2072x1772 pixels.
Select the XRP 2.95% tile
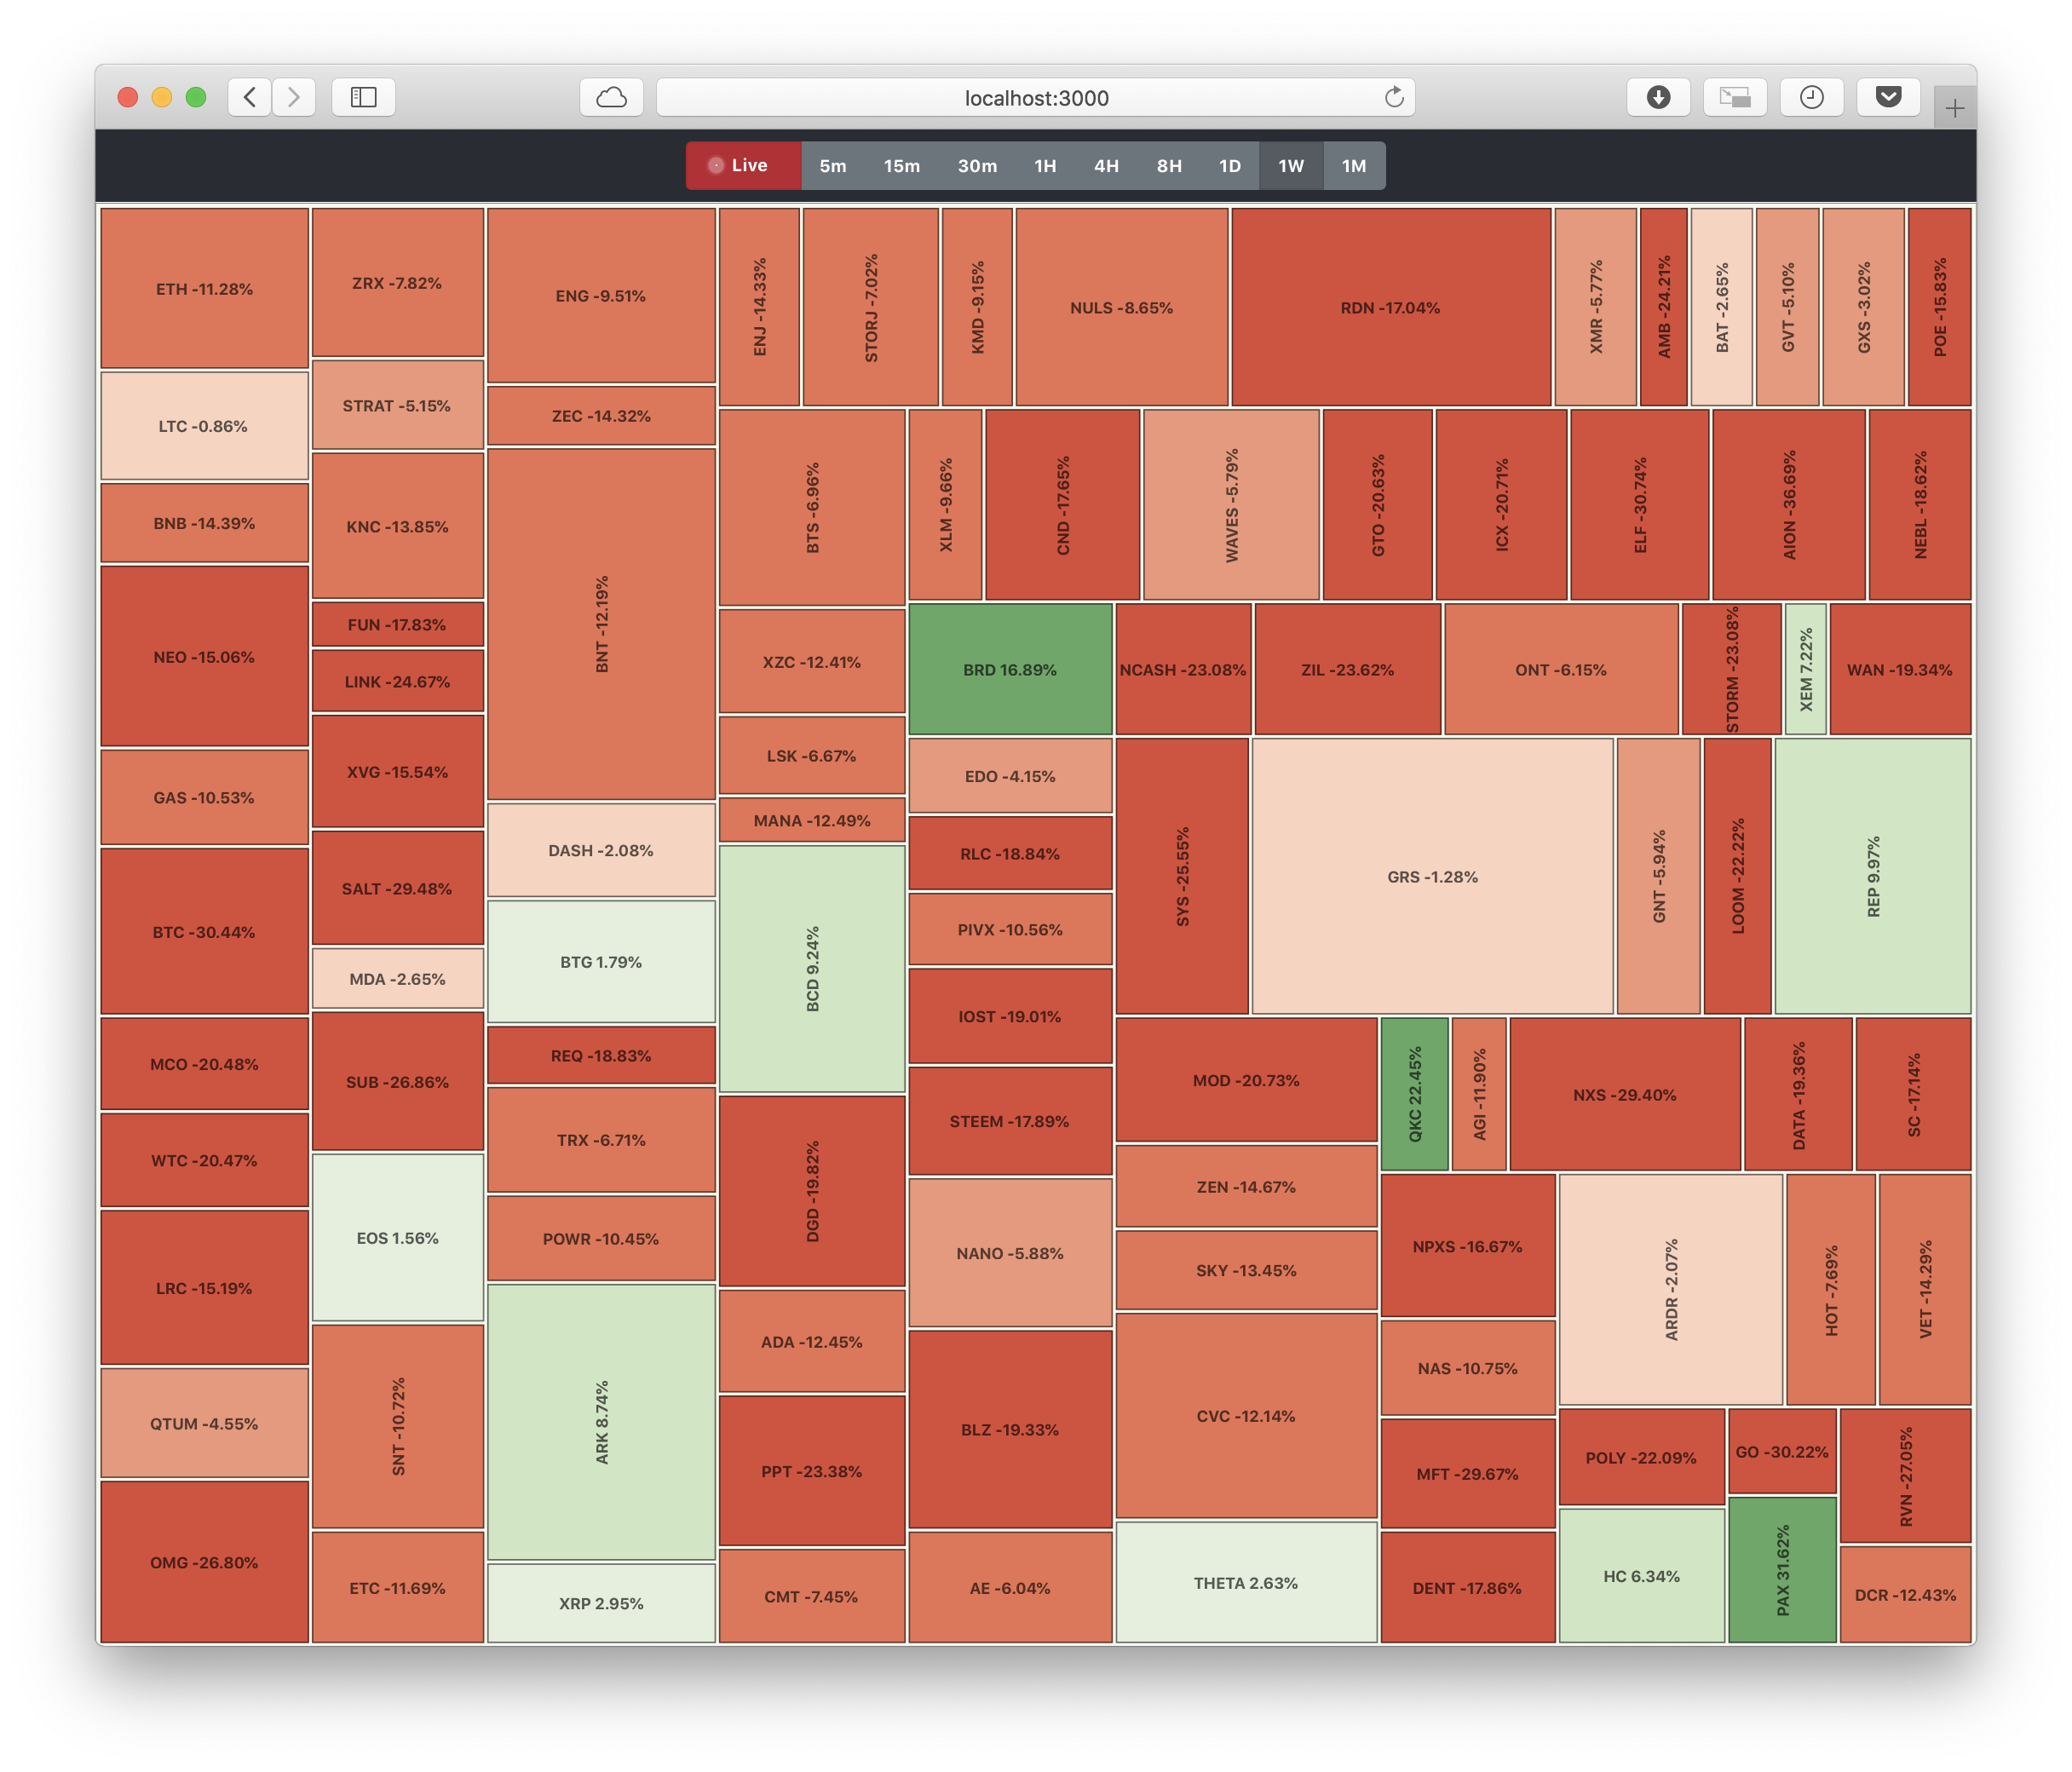[601, 1603]
